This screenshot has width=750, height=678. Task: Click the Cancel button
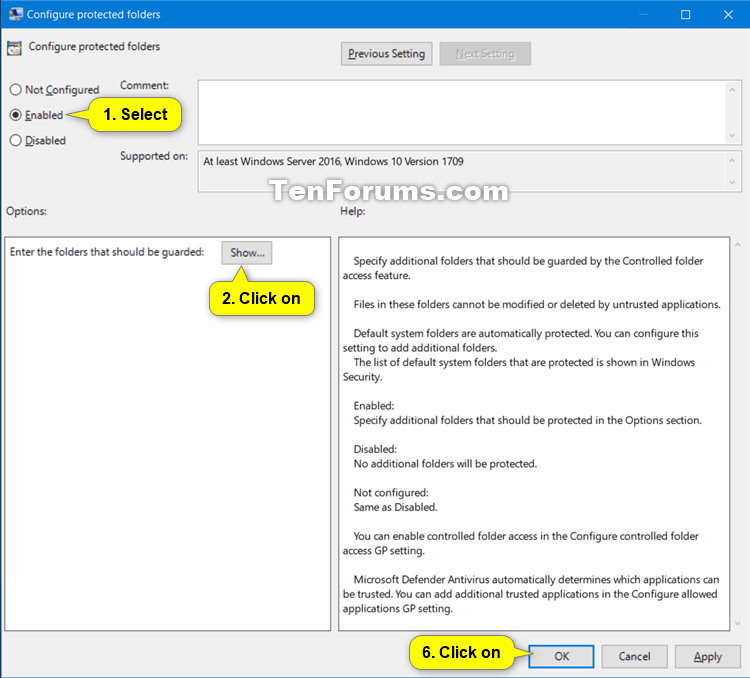634,656
